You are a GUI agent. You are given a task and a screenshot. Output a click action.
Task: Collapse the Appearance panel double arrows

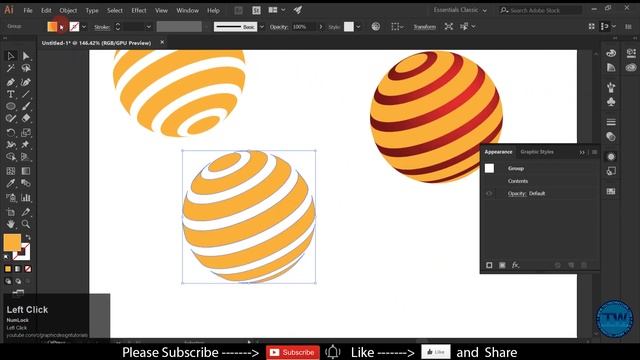coord(582,152)
